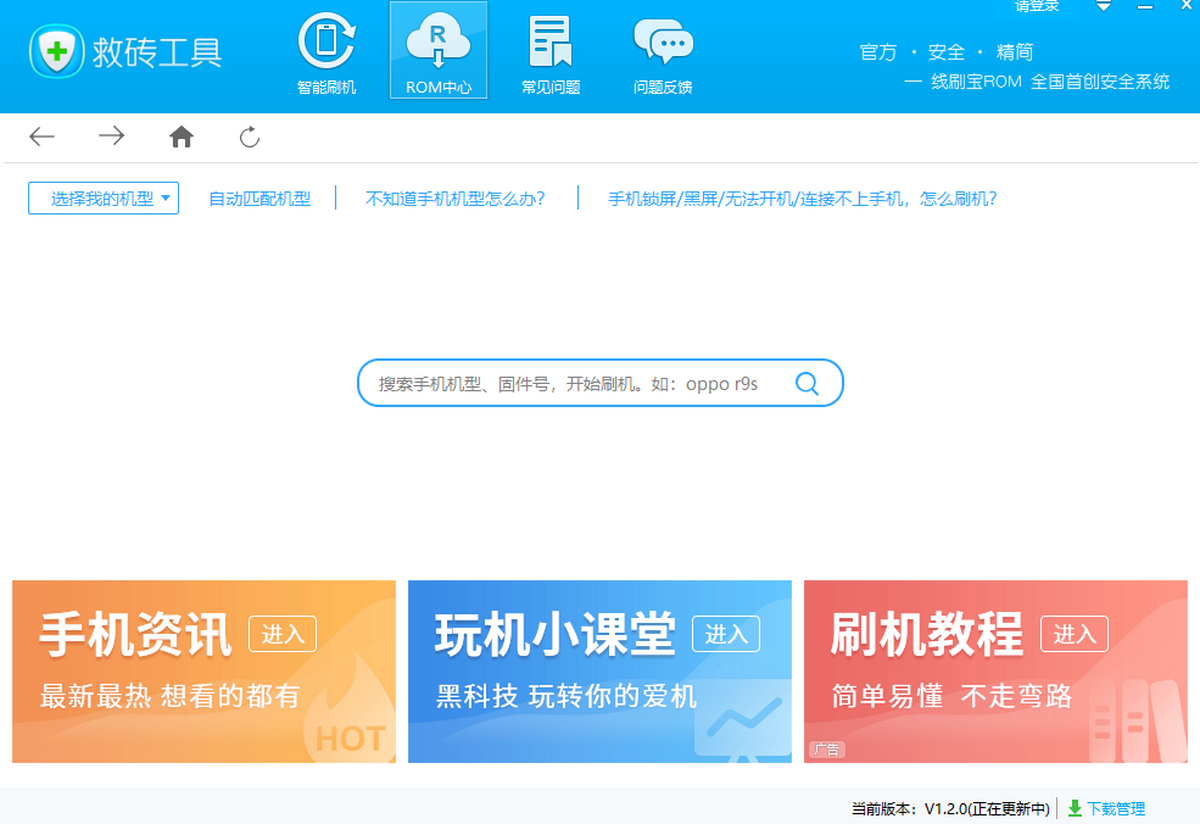Open the 常见问题 FAQ section
Viewport: 1200px width, 824px height.
click(x=551, y=55)
